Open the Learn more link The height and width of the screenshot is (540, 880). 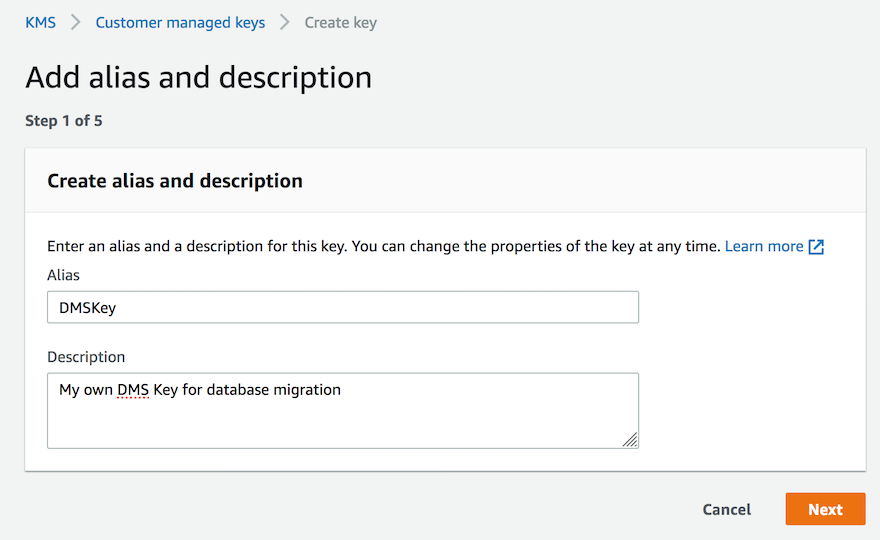point(764,246)
